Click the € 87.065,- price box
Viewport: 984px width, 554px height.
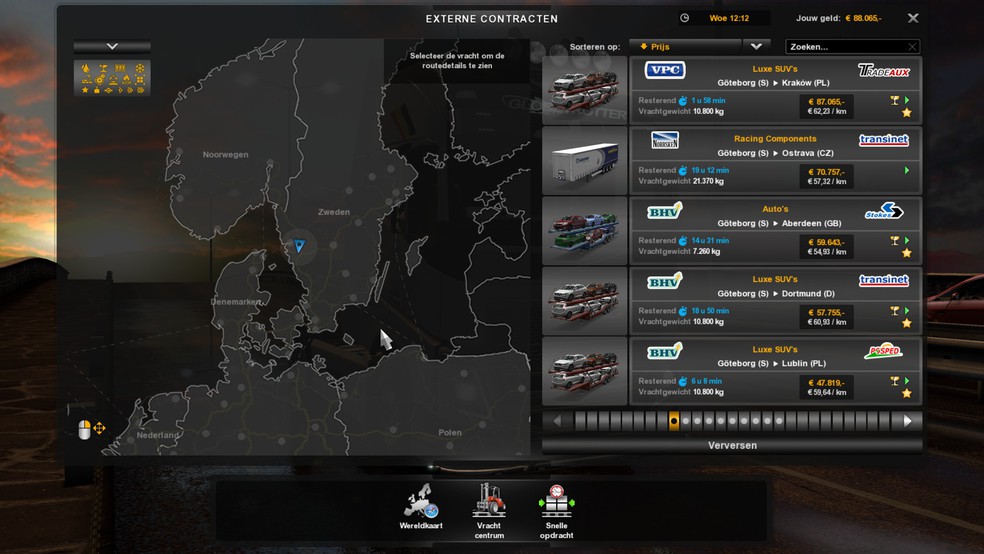click(x=826, y=106)
